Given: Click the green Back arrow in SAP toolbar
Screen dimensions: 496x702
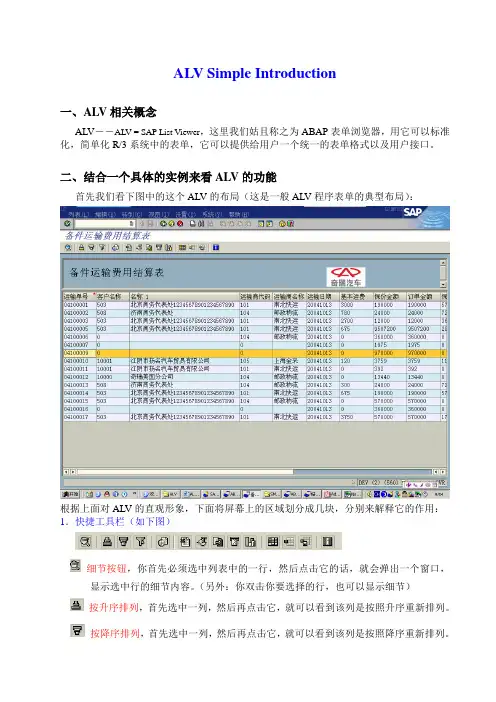Looking at the screenshot, I should 163,223.
